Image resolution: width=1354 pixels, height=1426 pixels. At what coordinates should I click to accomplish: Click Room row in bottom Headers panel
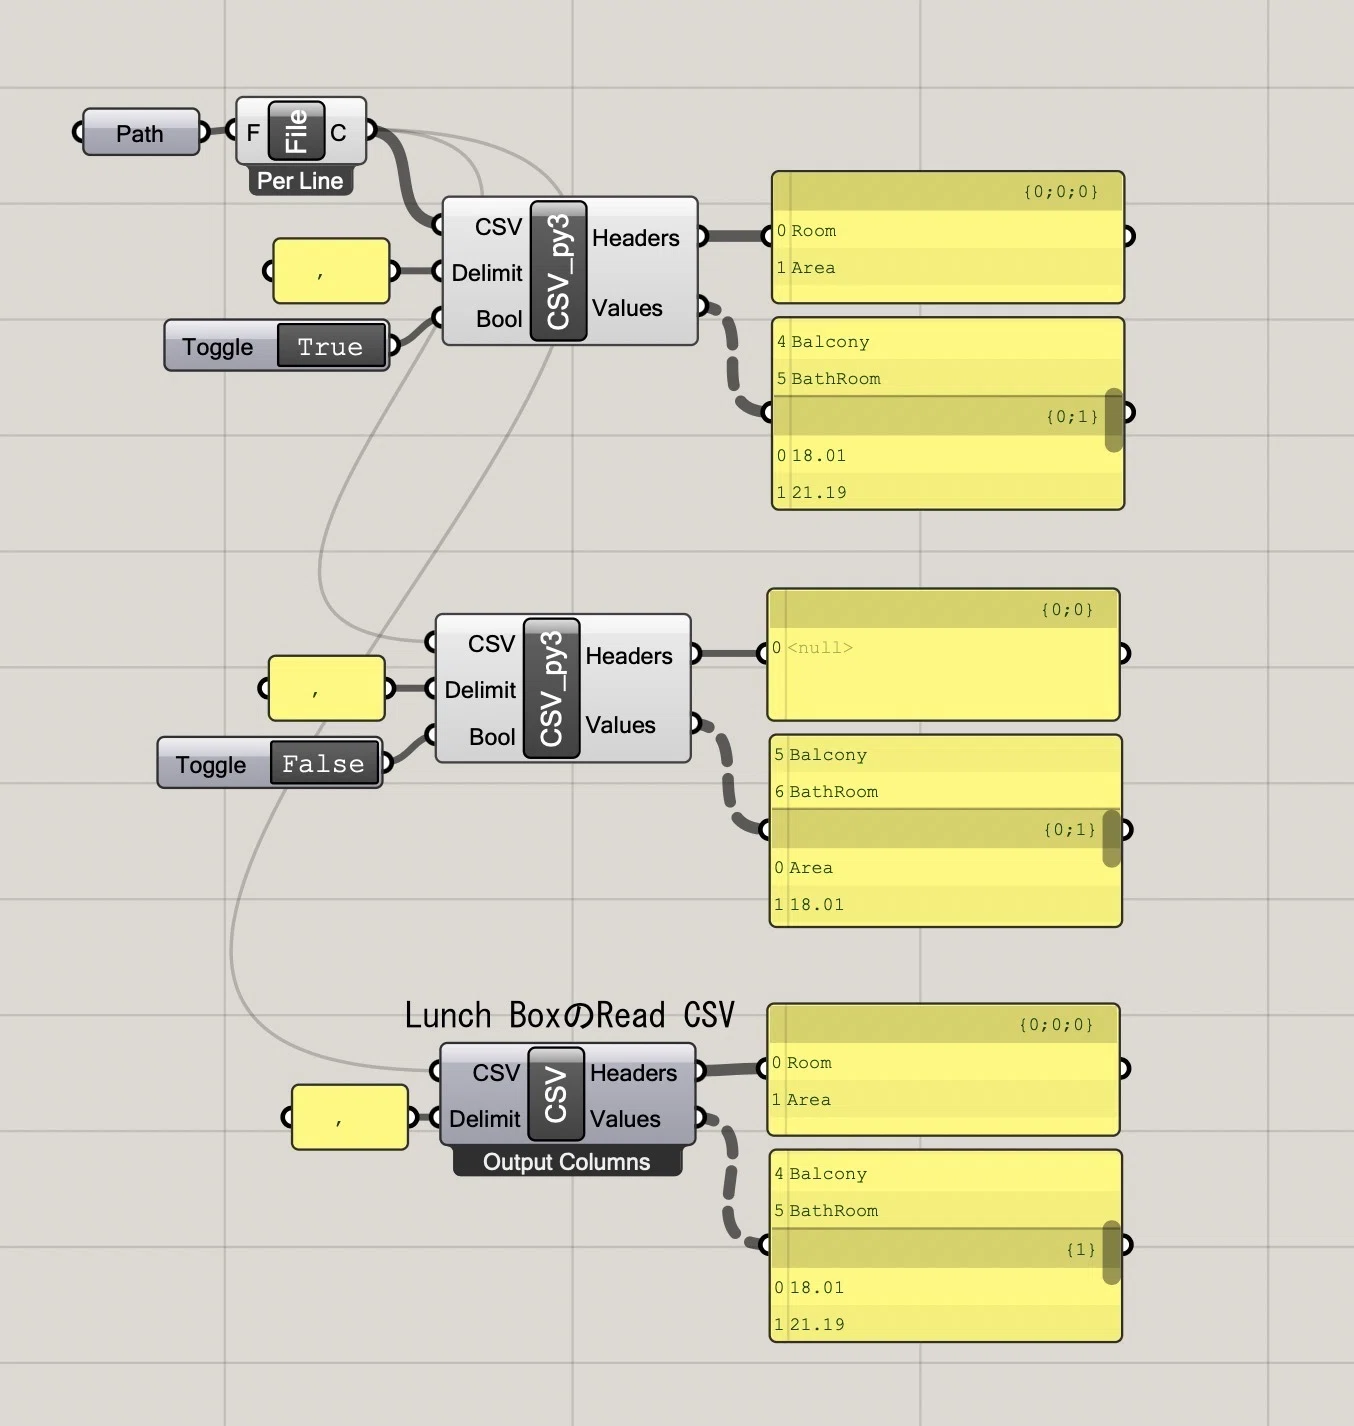click(x=943, y=1063)
